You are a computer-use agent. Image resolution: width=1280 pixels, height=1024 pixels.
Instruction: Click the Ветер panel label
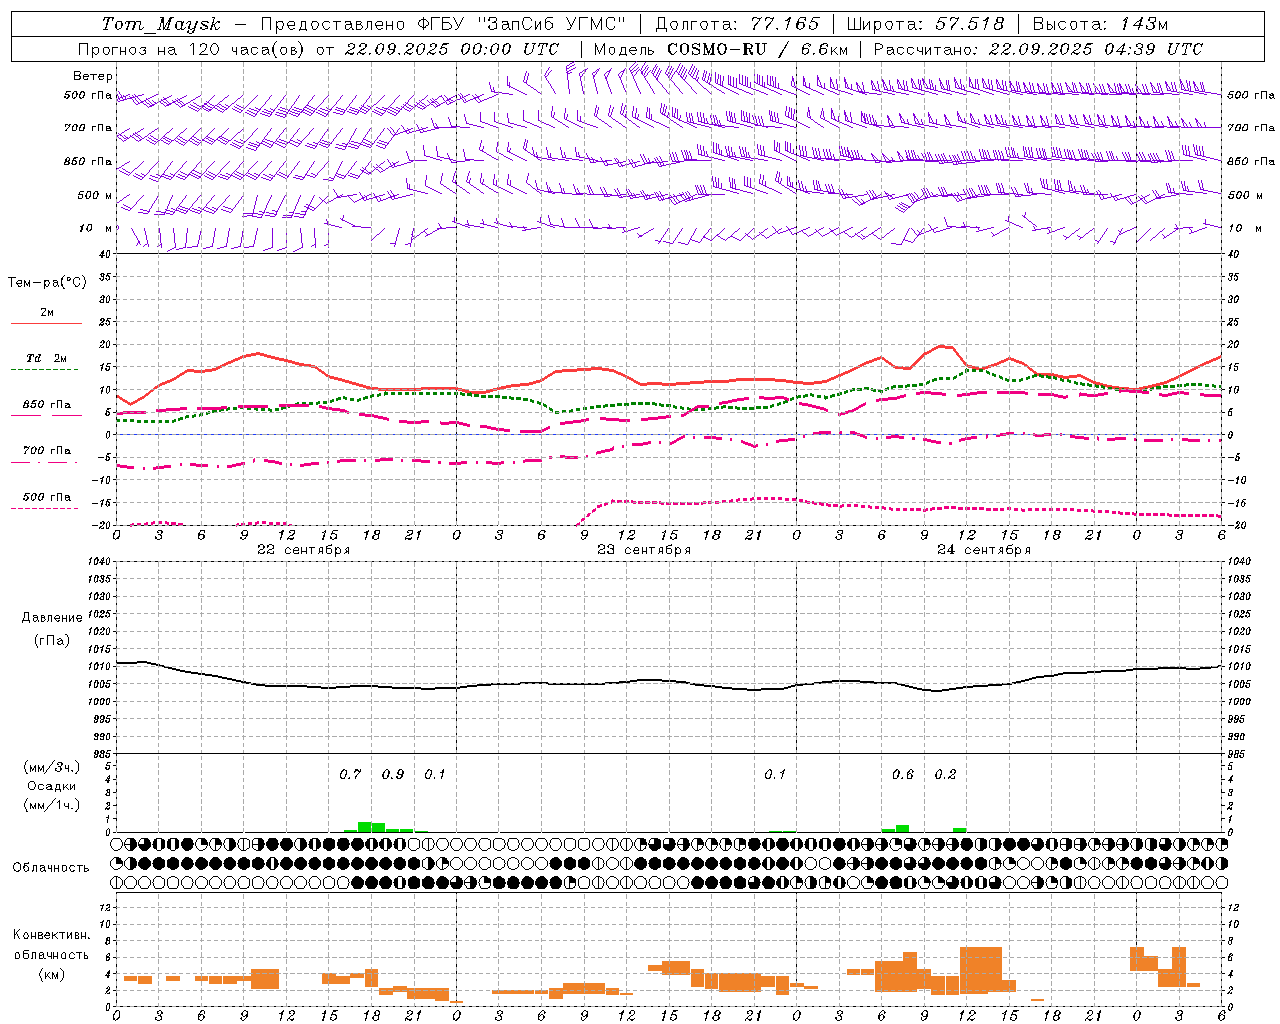93,76
